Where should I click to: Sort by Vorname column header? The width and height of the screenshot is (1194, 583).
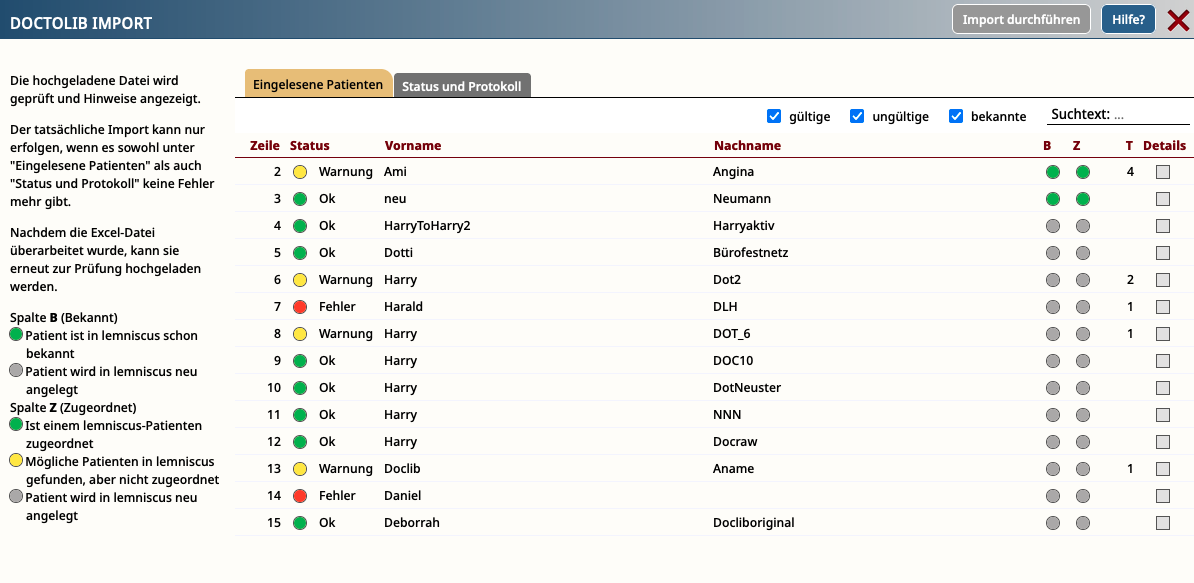413,145
